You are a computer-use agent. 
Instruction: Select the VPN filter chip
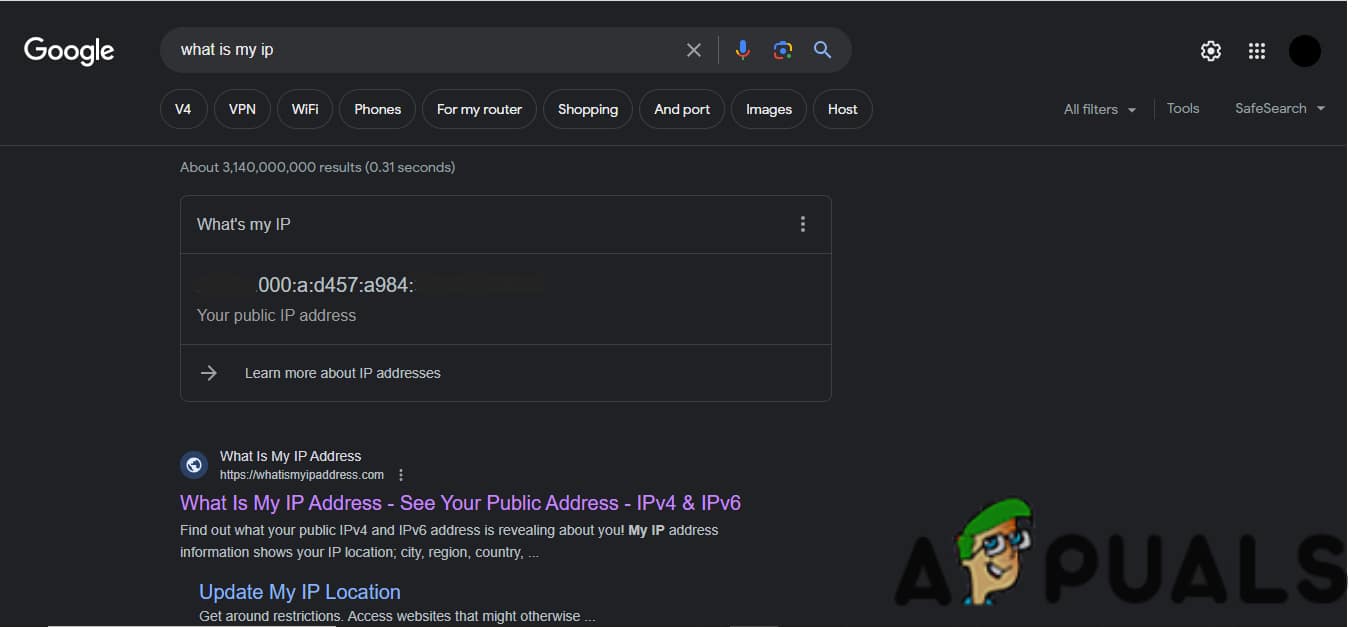242,109
